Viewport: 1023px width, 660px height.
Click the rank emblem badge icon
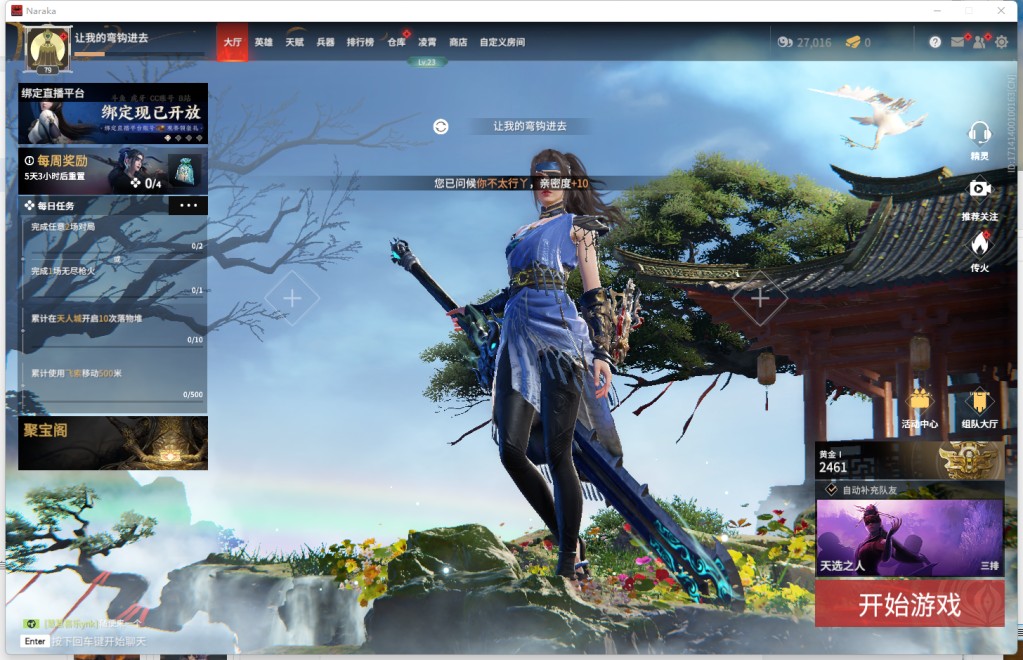click(x=970, y=459)
